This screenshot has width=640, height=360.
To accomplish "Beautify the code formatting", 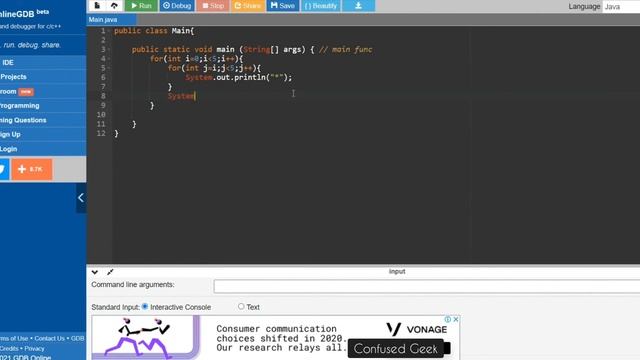I will coord(321,6).
